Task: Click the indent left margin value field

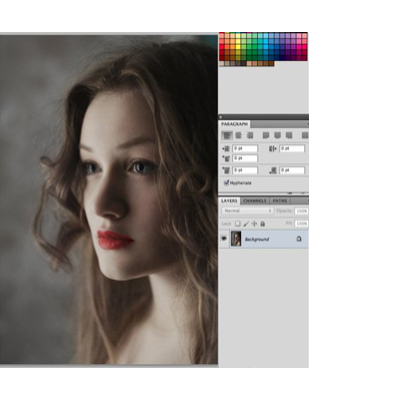Action: (245, 149)
